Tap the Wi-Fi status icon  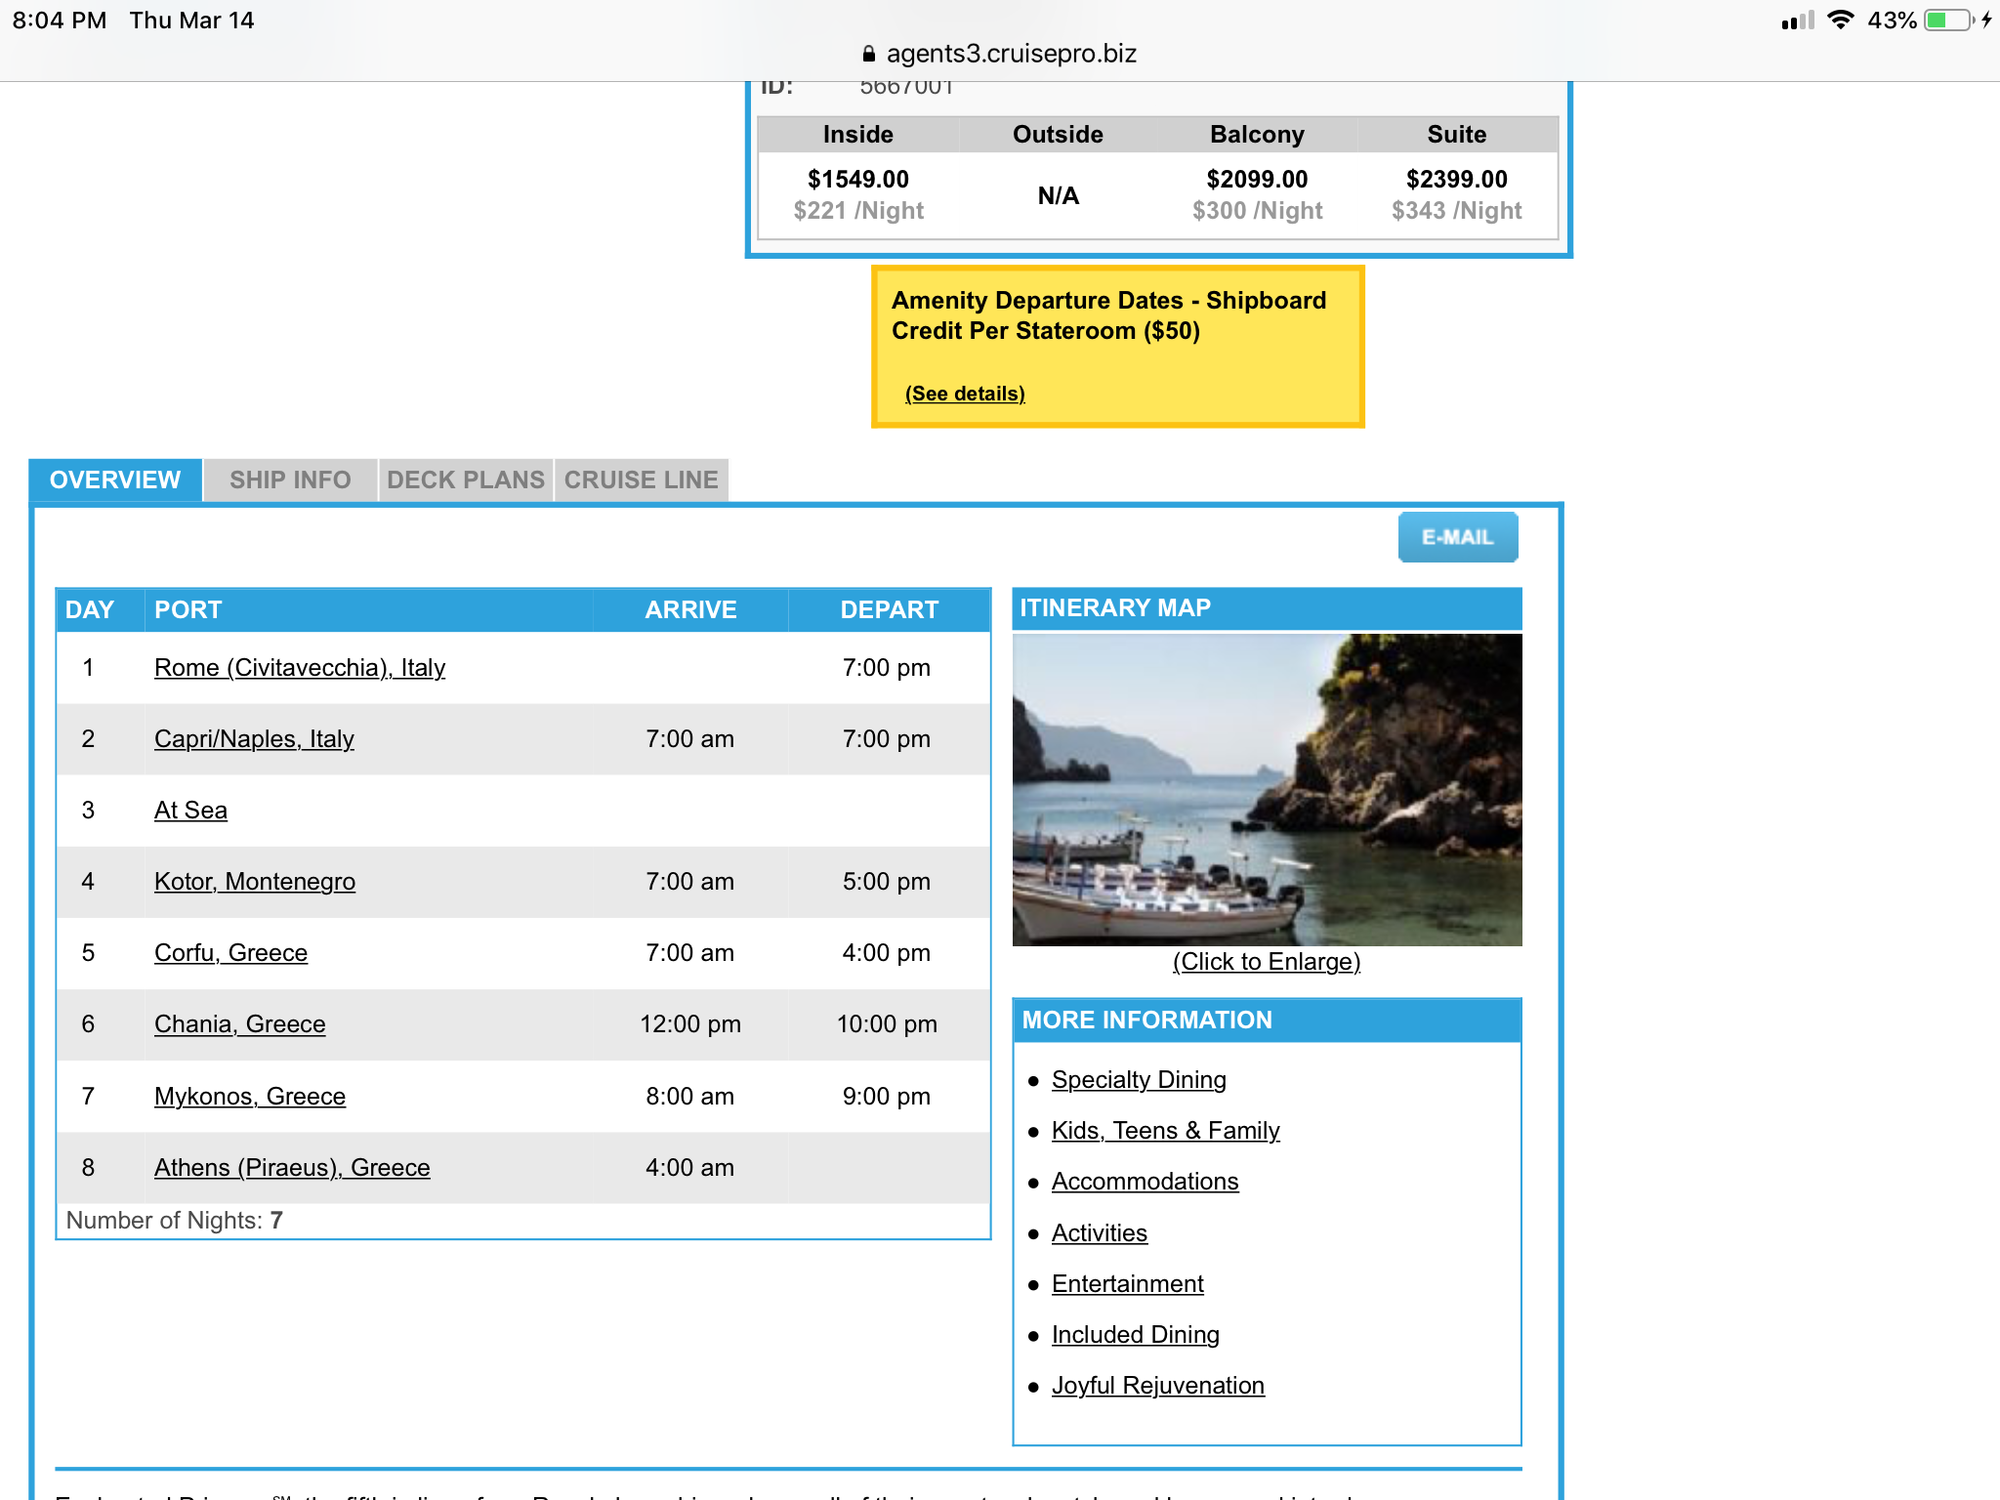[x=1840, y=20]
